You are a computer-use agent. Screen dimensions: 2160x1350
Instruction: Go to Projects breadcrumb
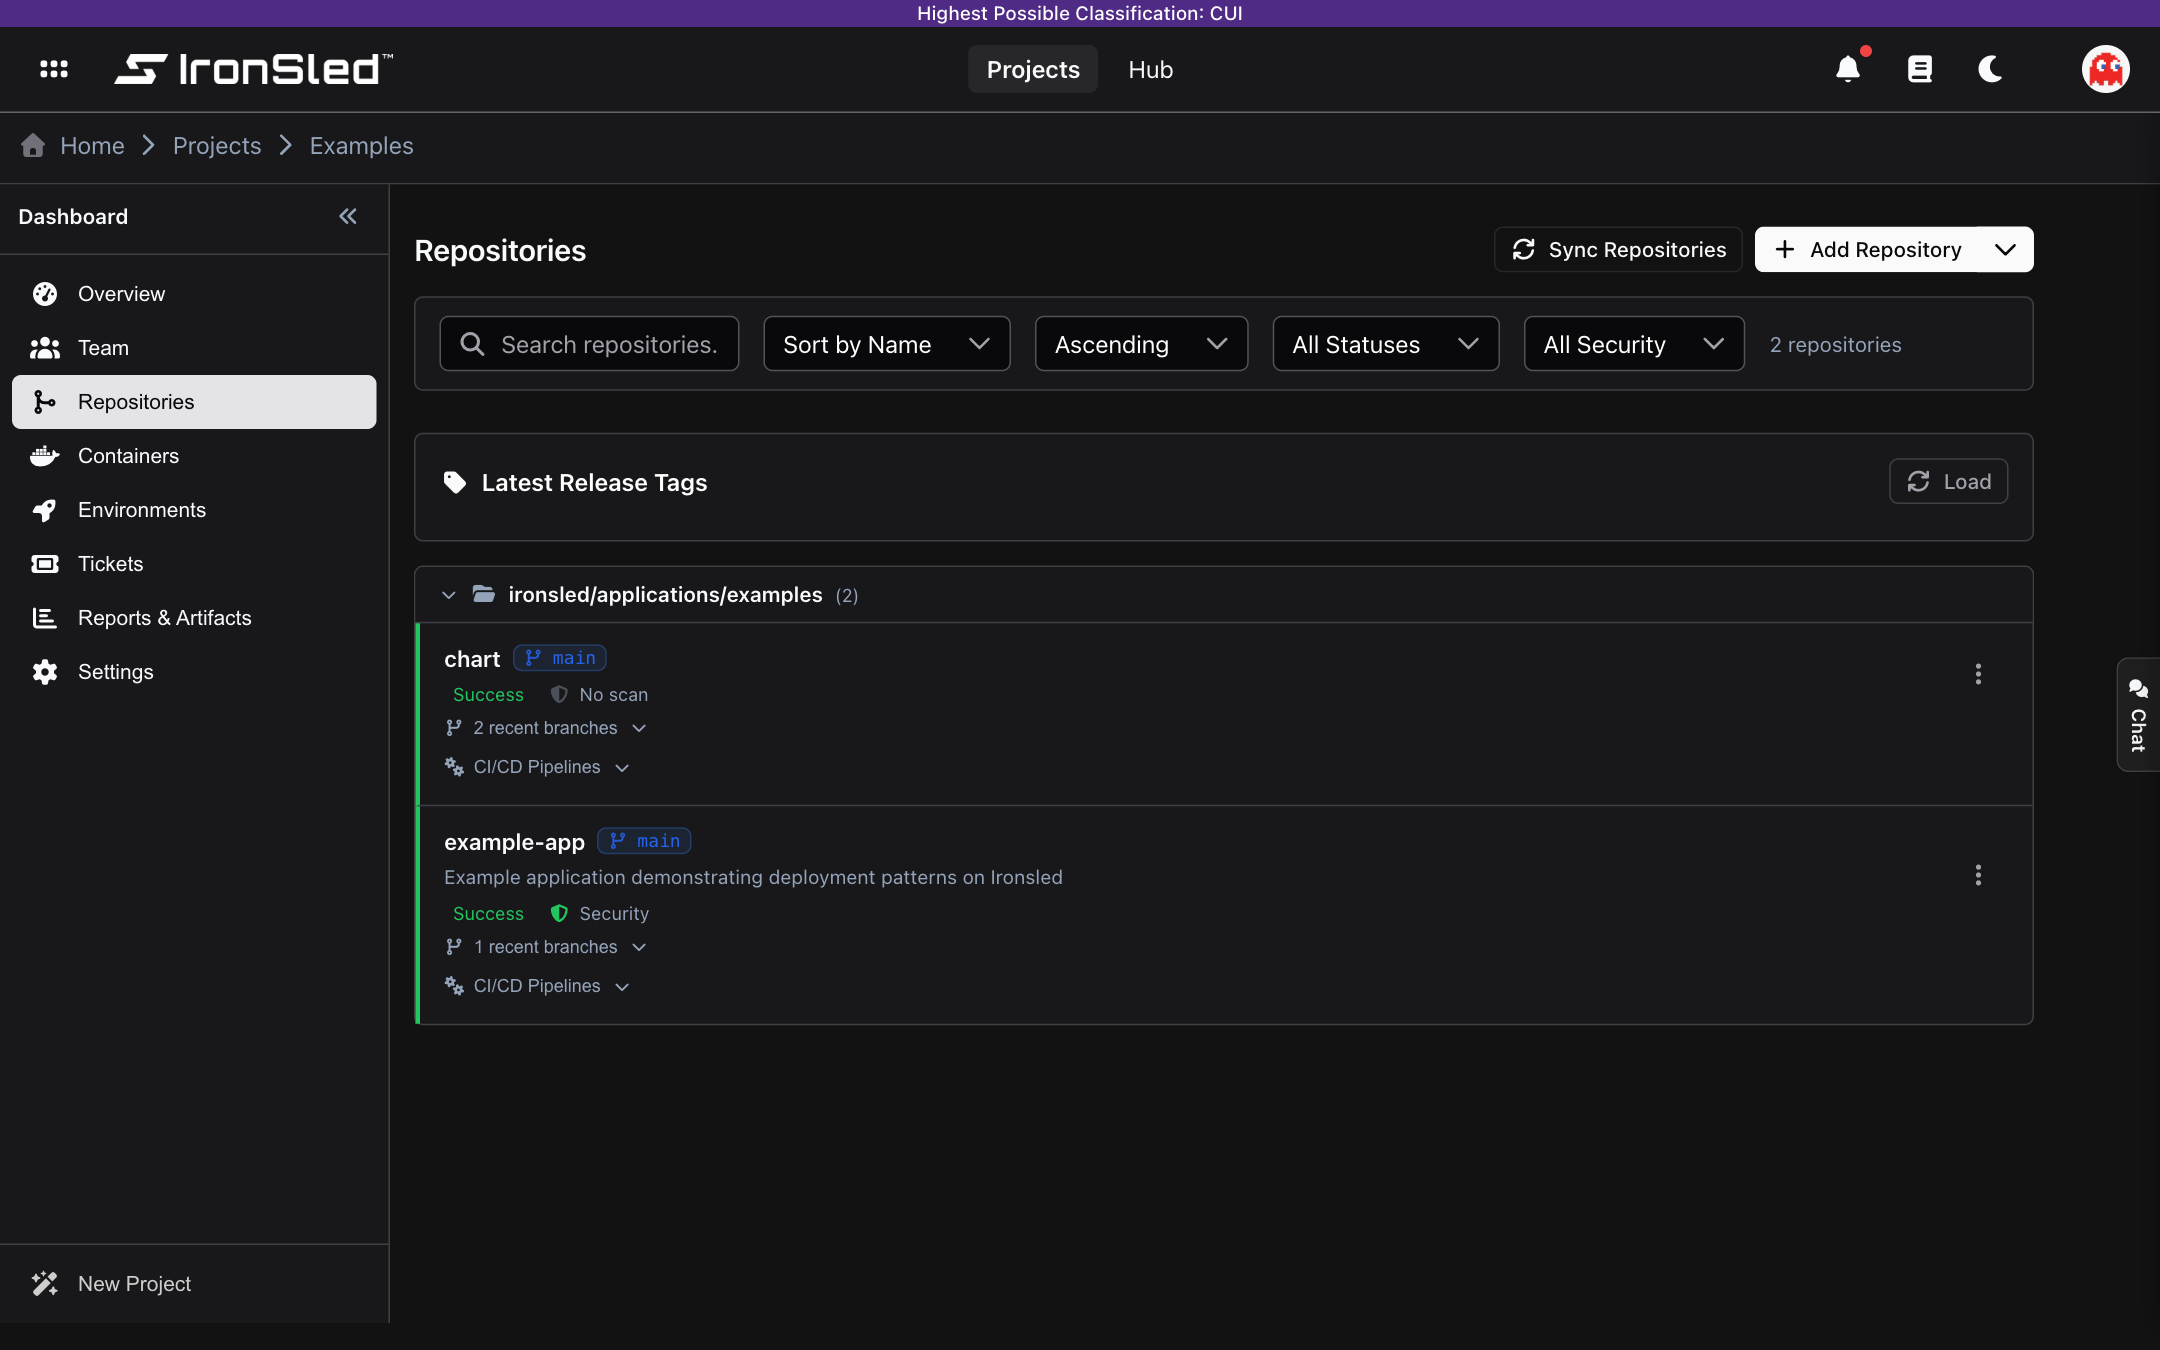coord(217,146)
